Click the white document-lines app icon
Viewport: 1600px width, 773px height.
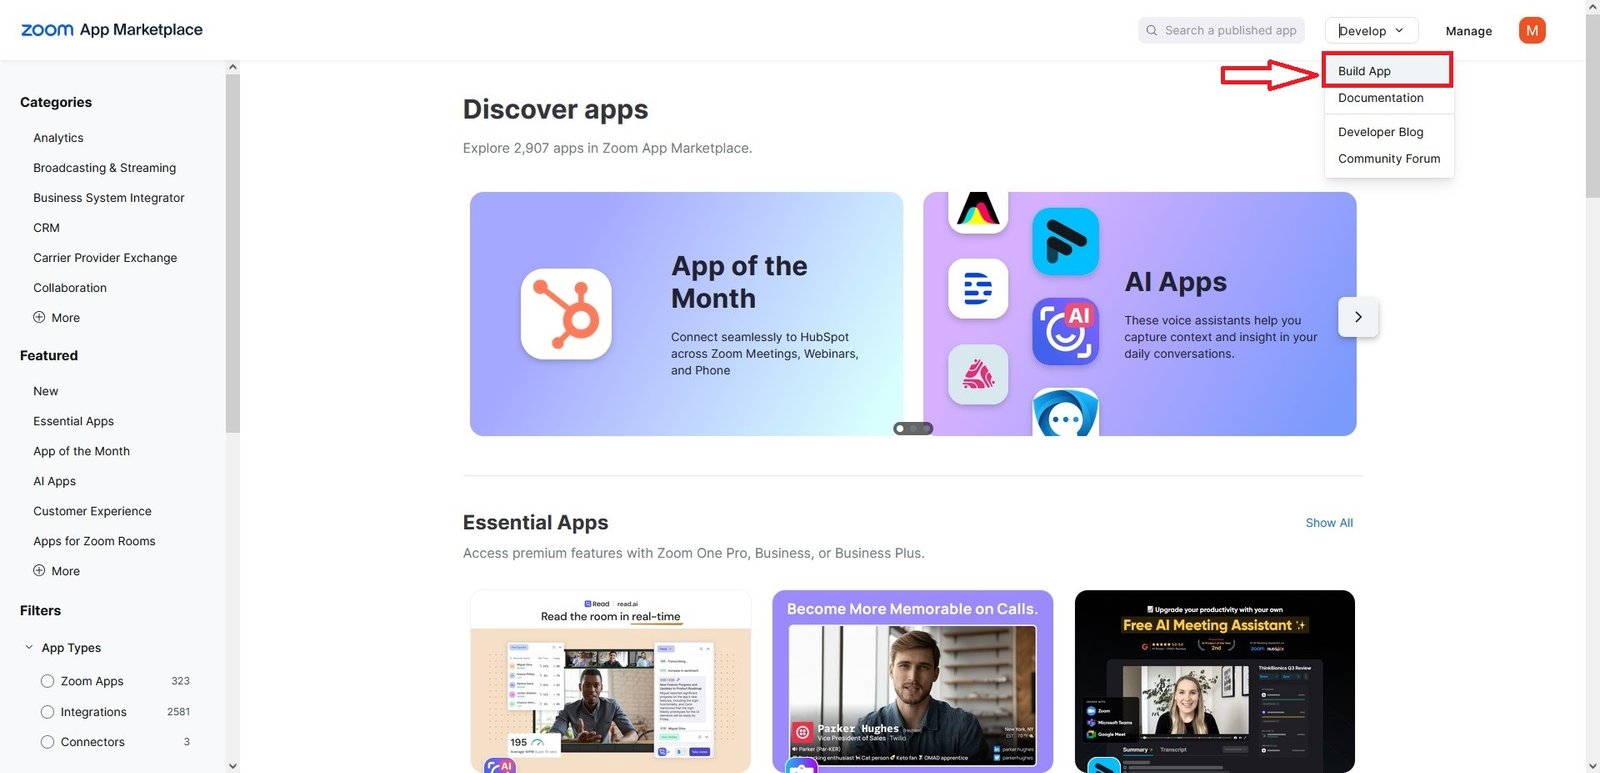[x=978, y=289]
